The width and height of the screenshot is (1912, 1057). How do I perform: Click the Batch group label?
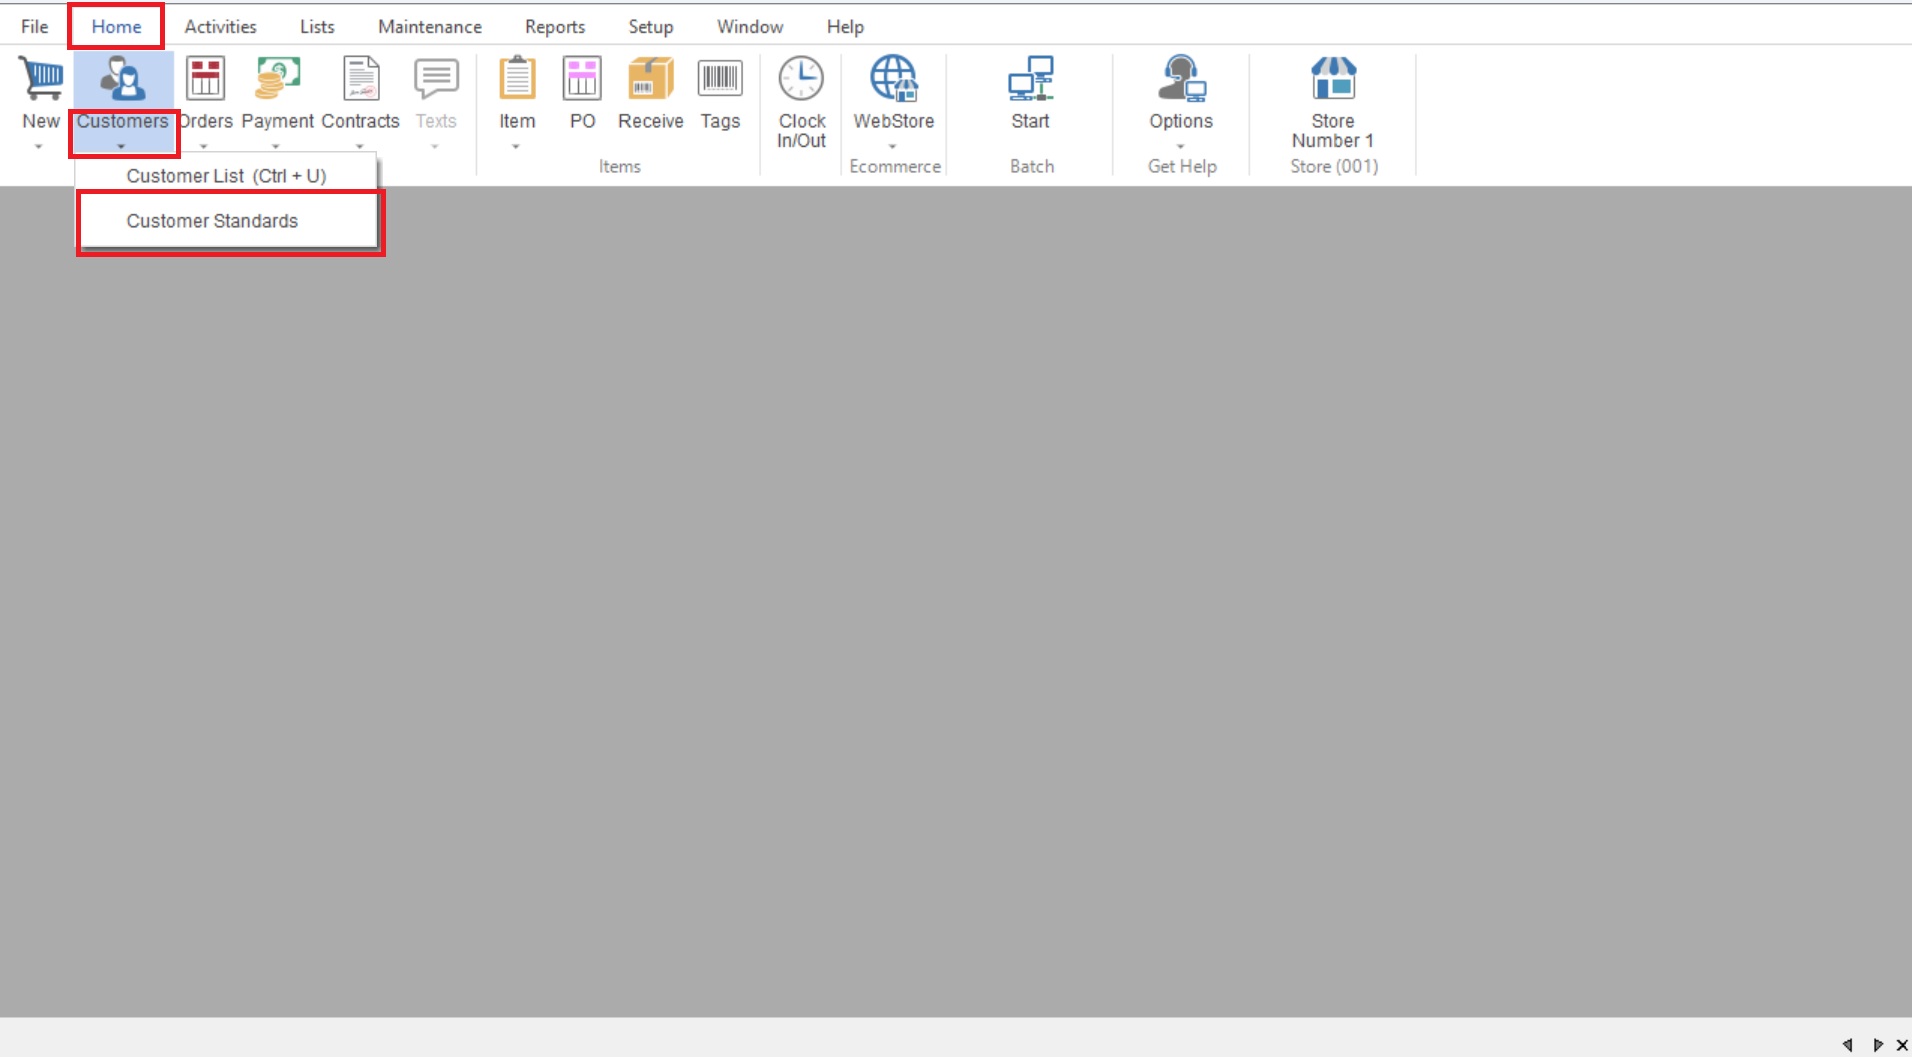pyautogui.click(x=1032, y=167)
